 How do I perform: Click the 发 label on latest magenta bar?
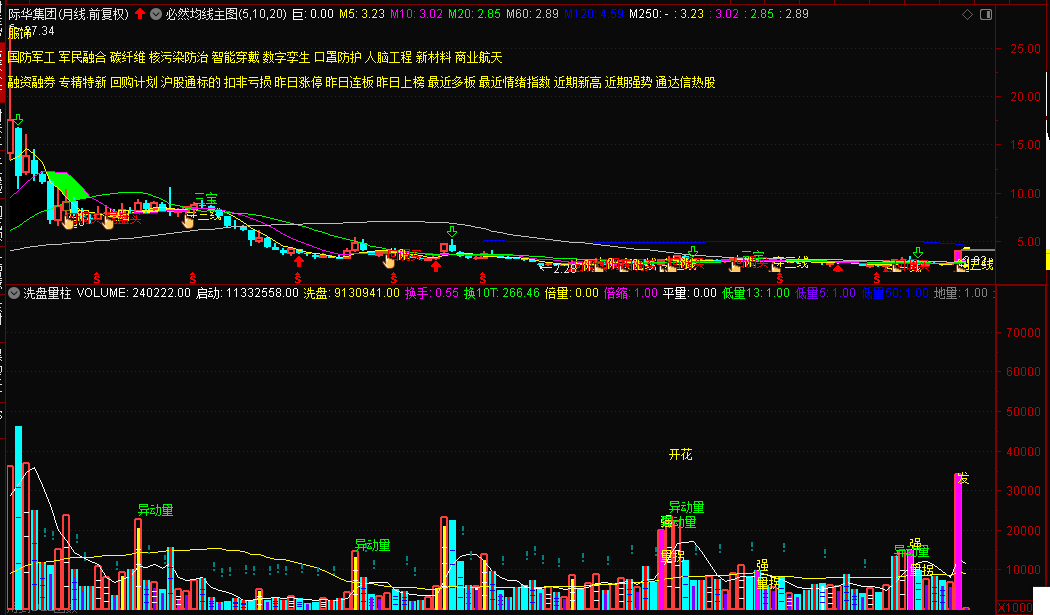(964, 478)
